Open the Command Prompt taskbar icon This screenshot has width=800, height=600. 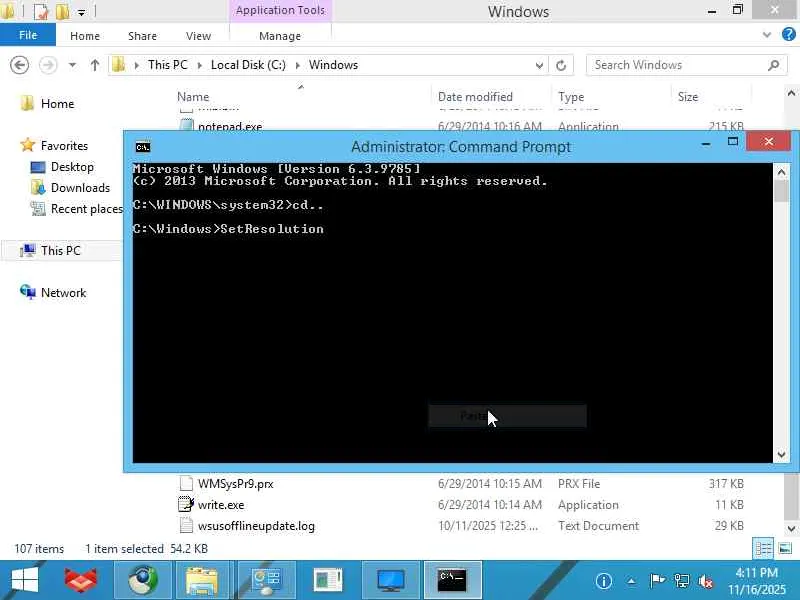pos(452,580)
